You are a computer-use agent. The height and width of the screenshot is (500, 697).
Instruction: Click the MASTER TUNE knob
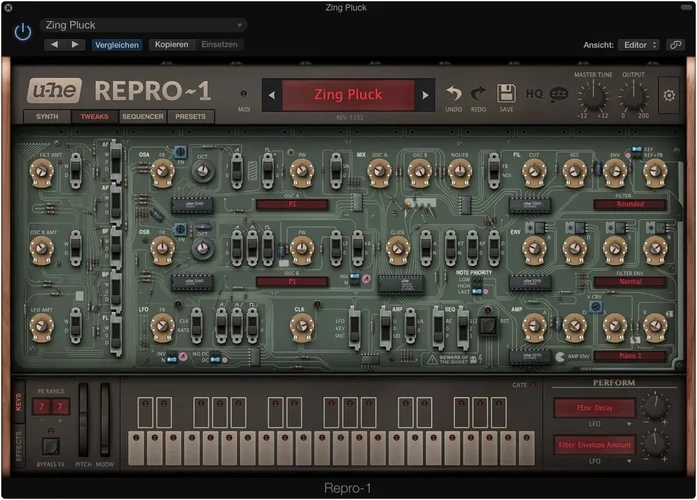[592, 97]
